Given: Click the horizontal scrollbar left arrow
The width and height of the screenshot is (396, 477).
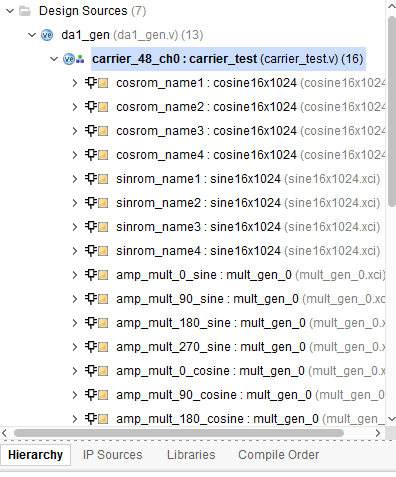Looking at the screenshot, I should (x=4, y=433).
